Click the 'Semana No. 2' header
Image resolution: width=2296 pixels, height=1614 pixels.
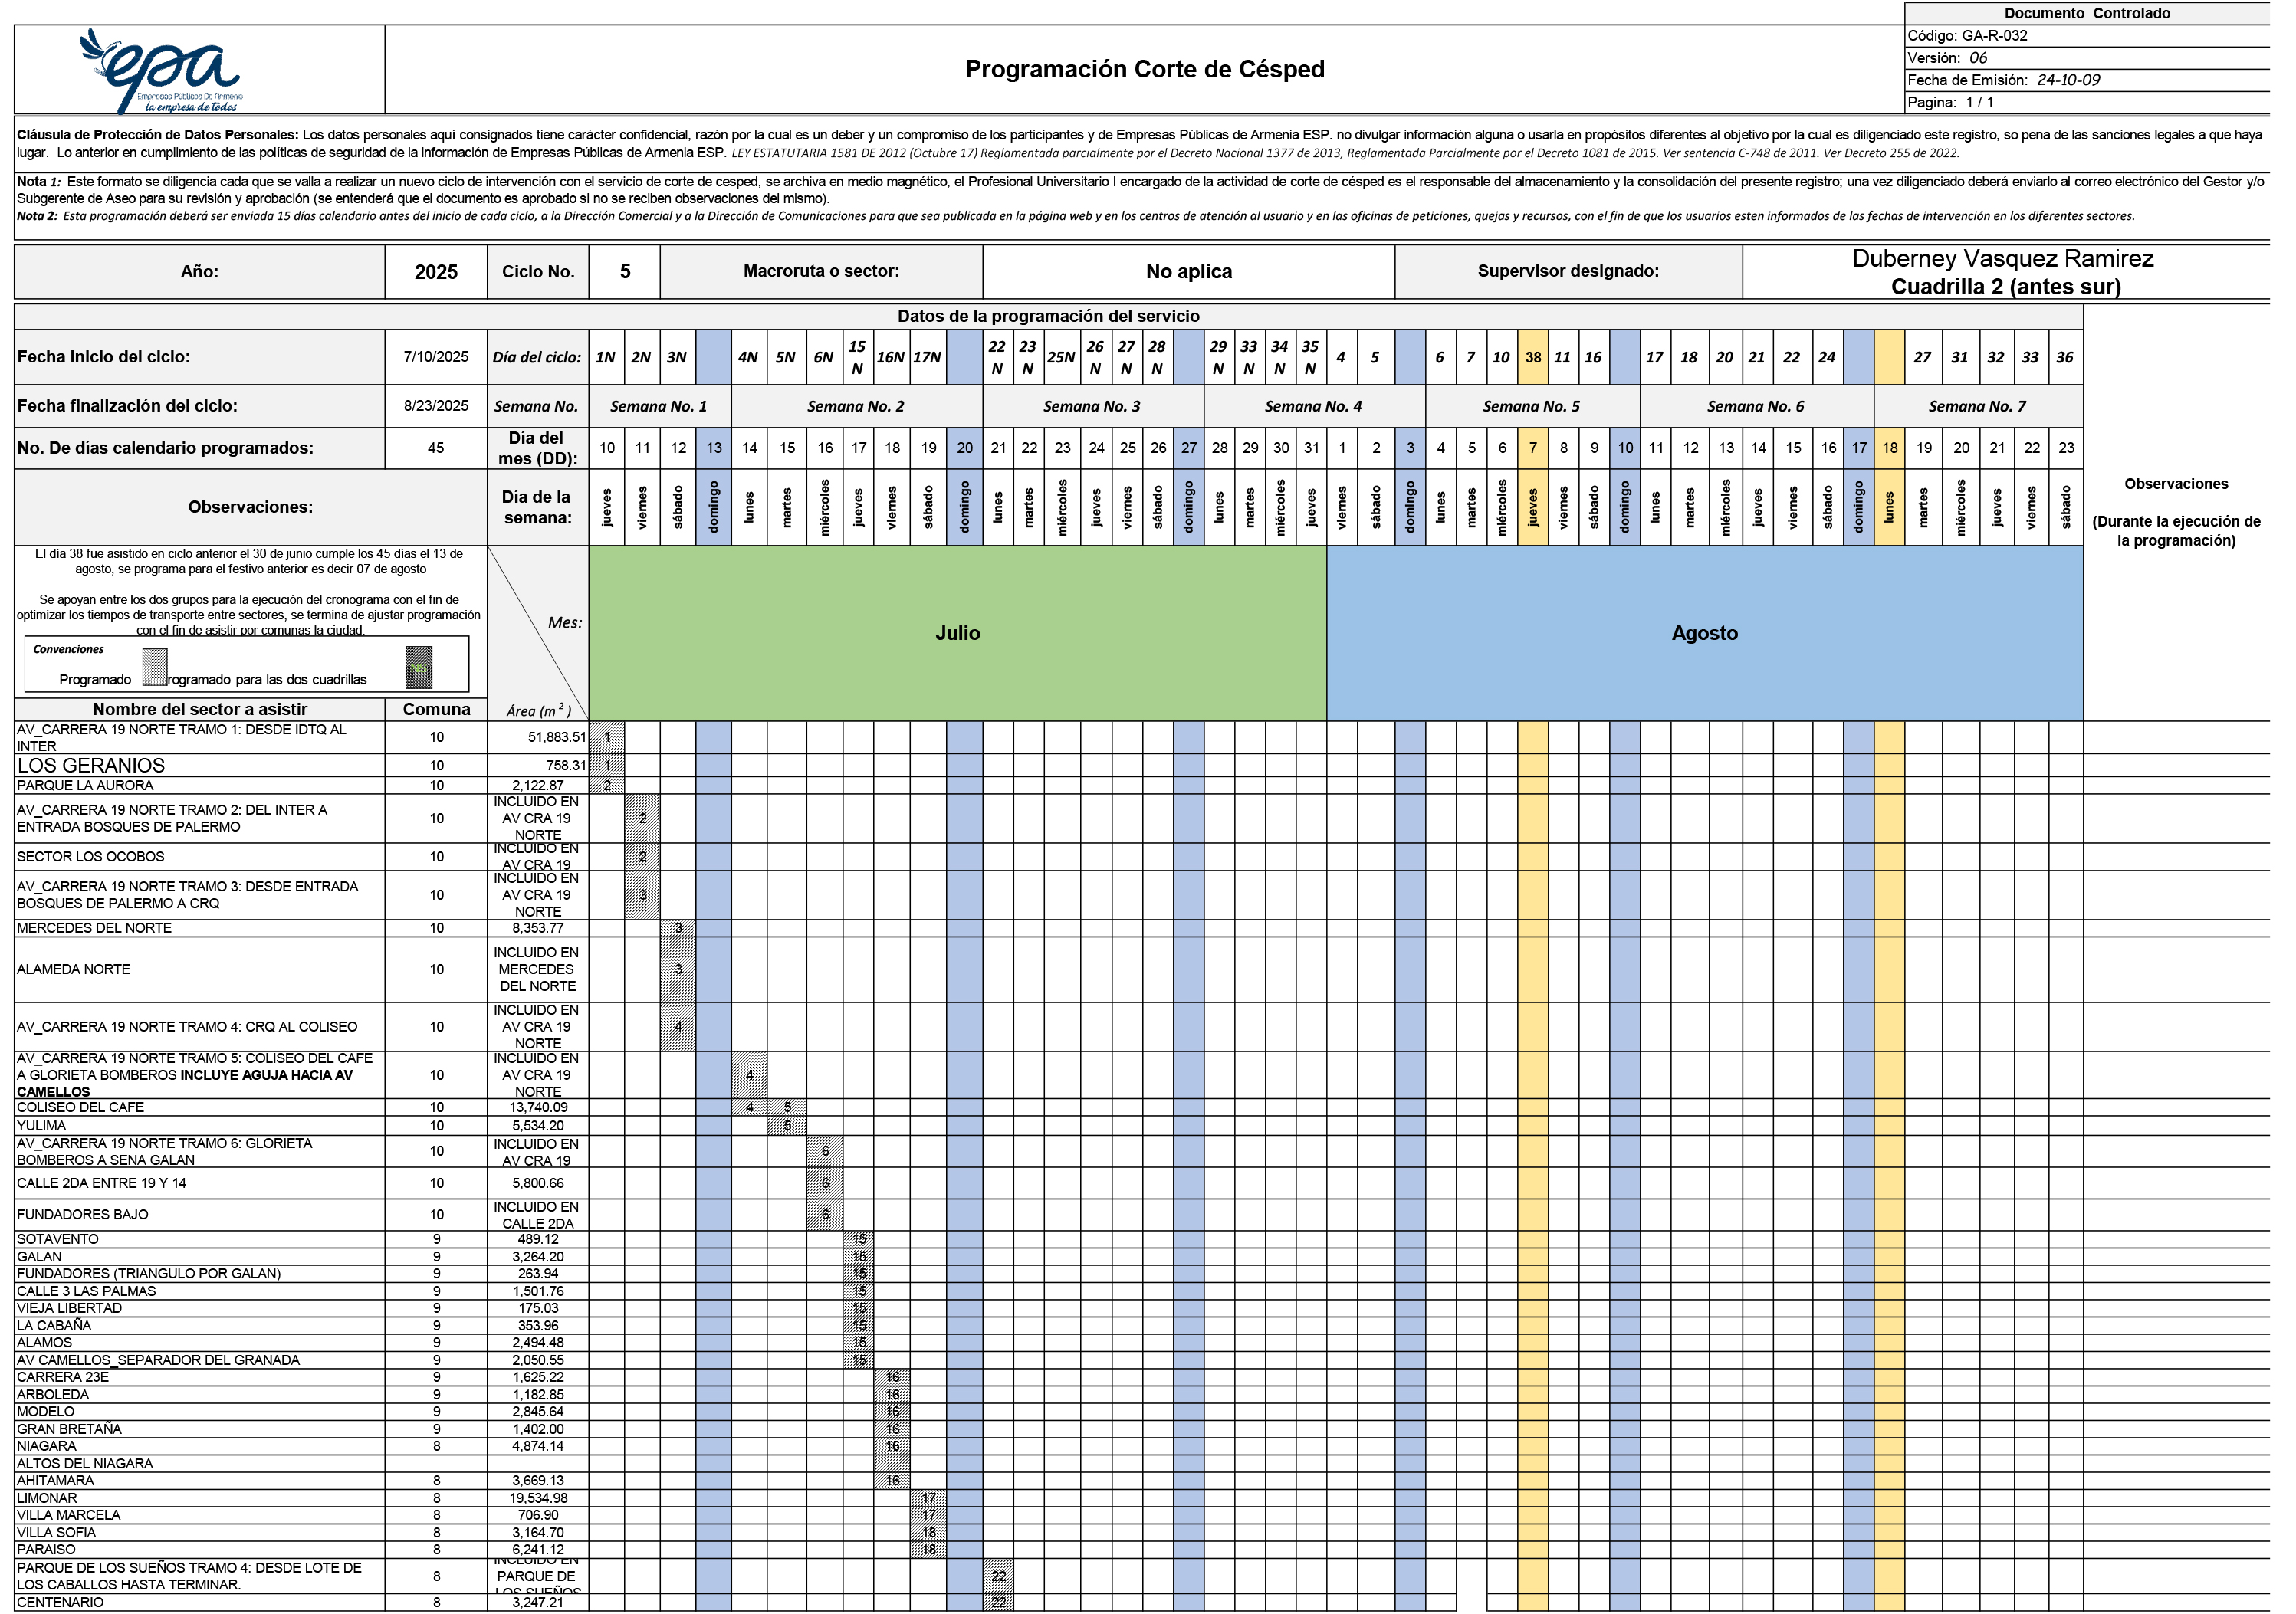point(856,406)
